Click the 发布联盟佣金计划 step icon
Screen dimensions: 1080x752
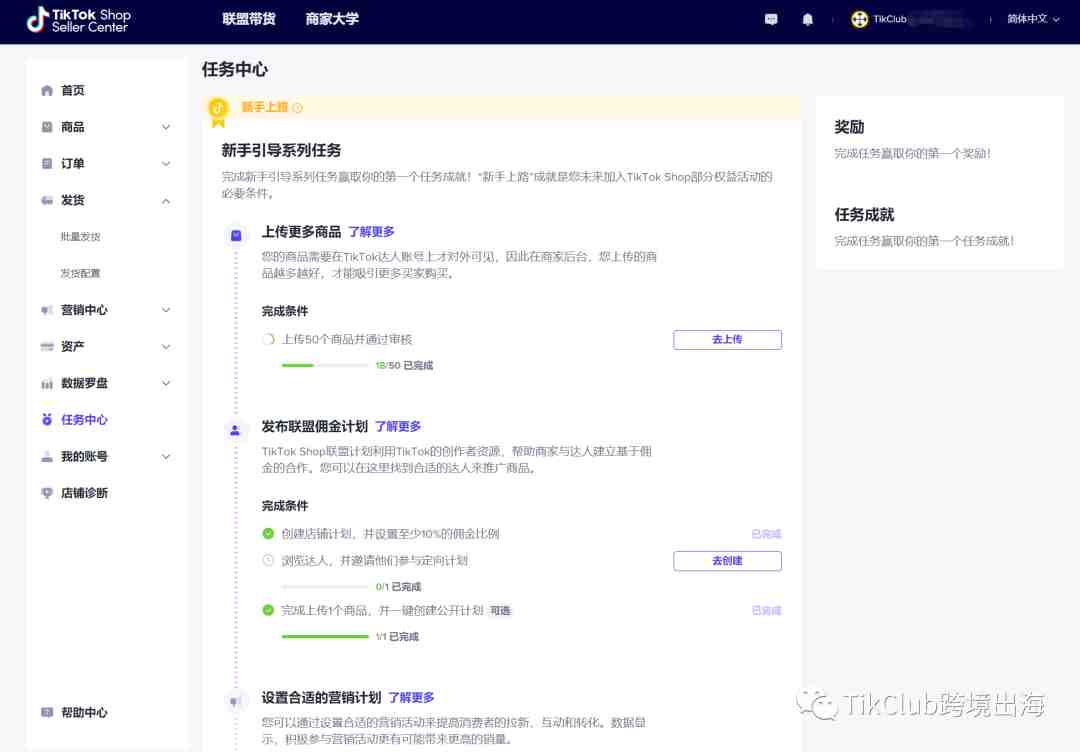click(x=235, y=430)
